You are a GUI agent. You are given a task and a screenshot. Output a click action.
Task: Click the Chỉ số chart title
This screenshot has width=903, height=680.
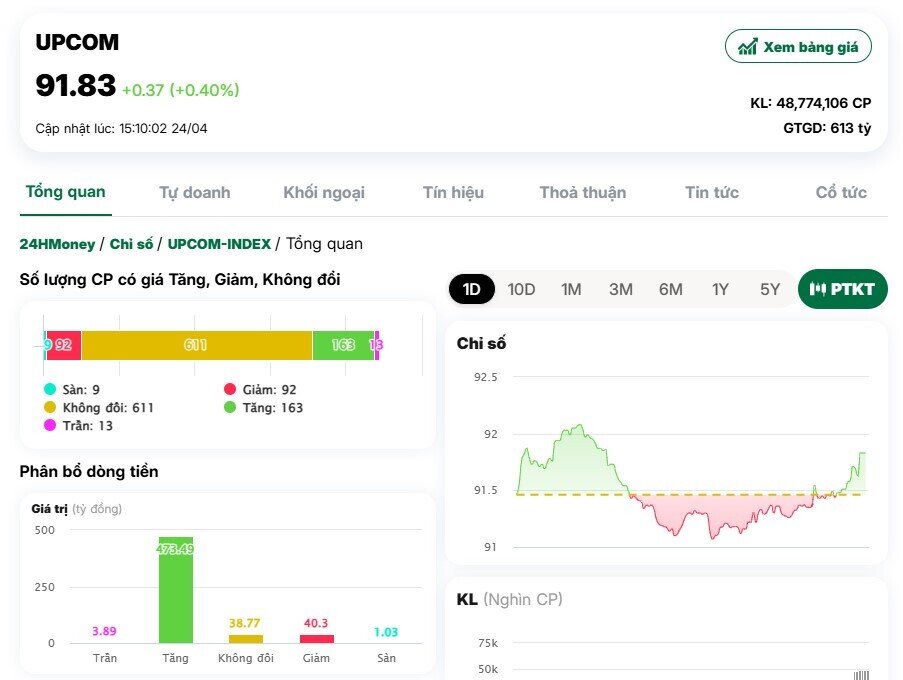481,344
